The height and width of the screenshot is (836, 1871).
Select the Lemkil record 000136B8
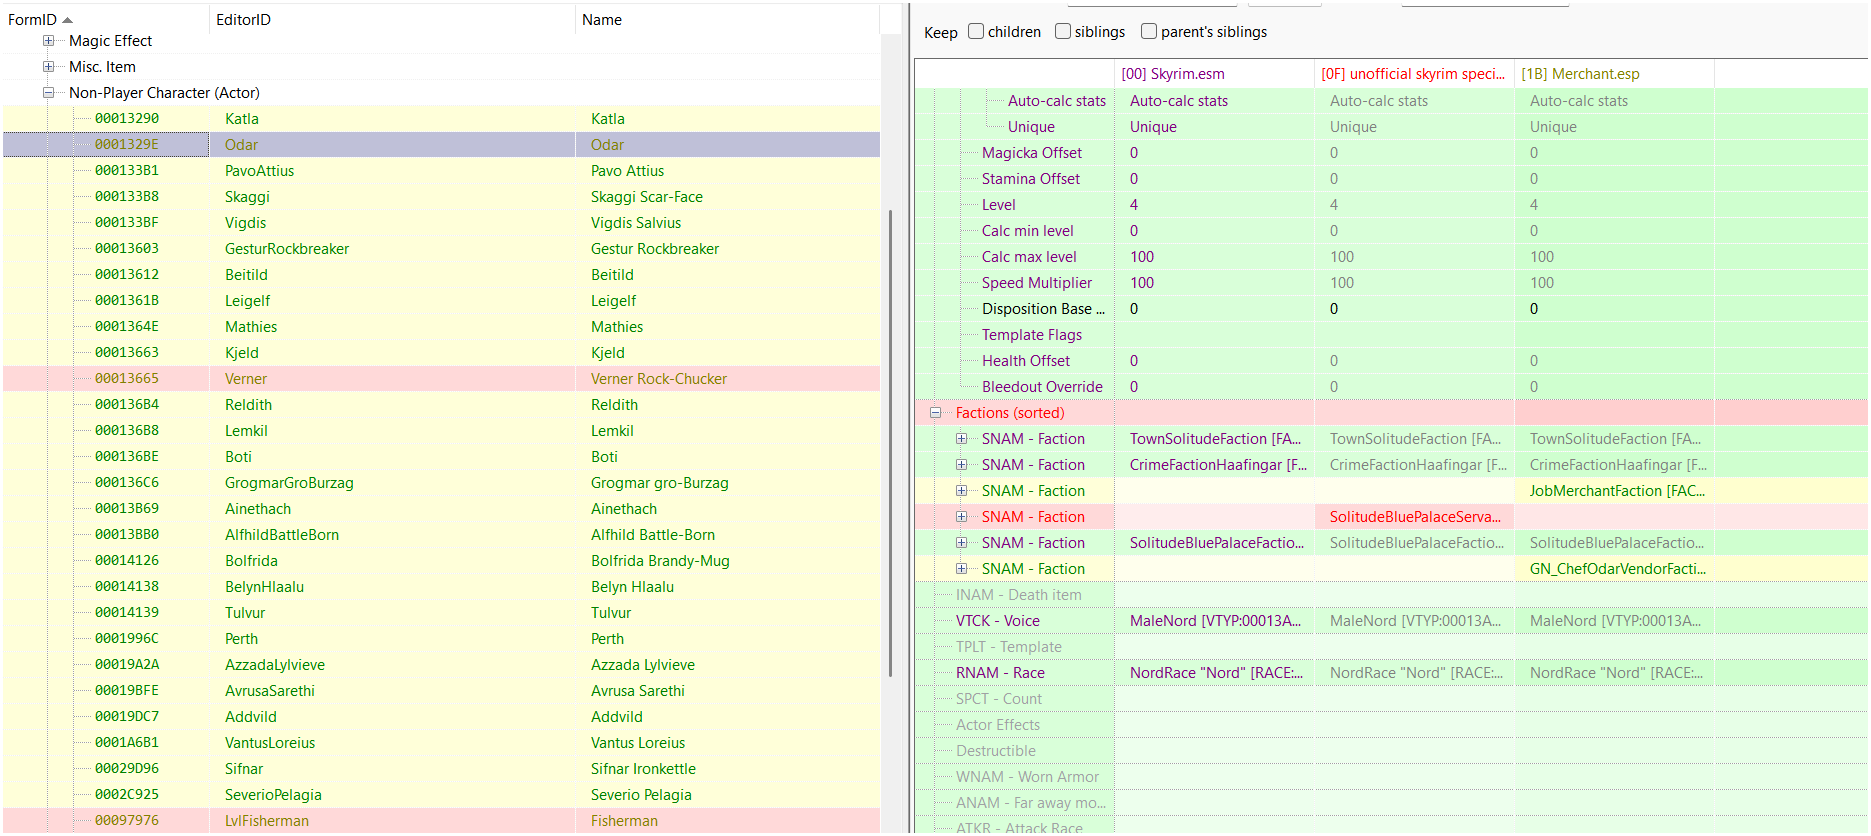(x=441, y=431)
